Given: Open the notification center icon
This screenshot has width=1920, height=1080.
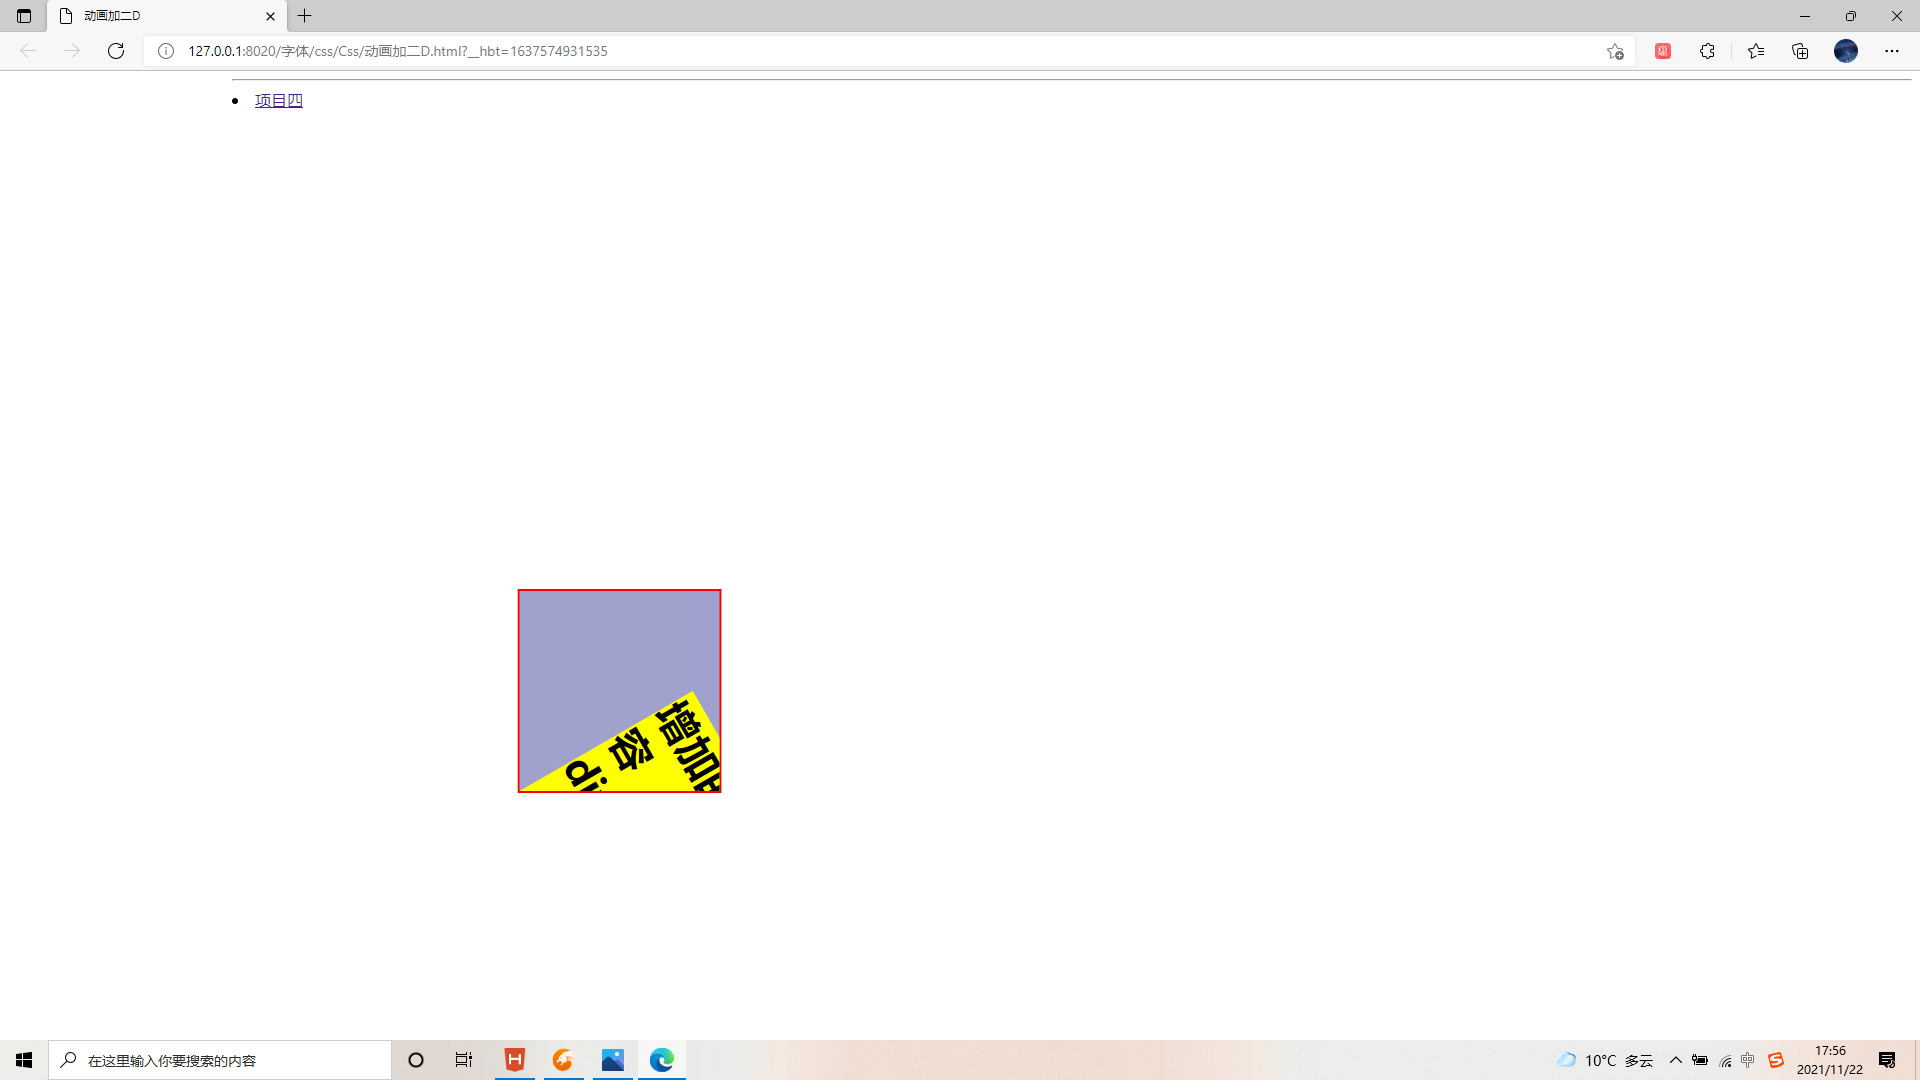Looking at the screenshot, I should 1887,1060.
